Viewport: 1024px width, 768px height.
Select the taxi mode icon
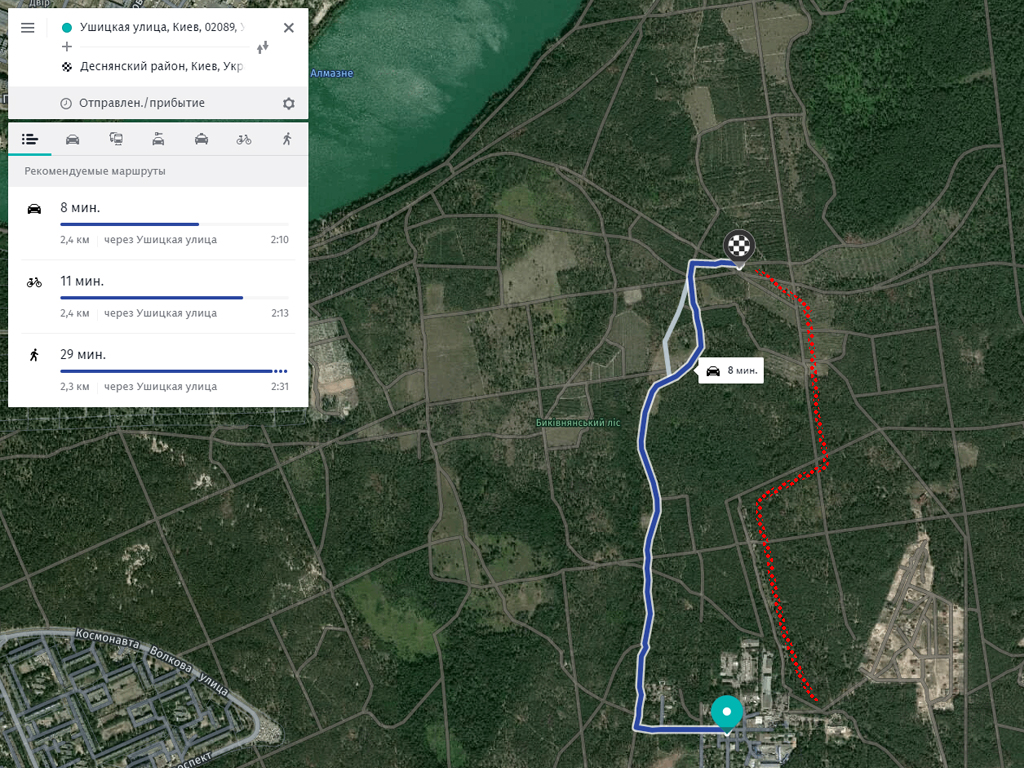tap(201, 139)
